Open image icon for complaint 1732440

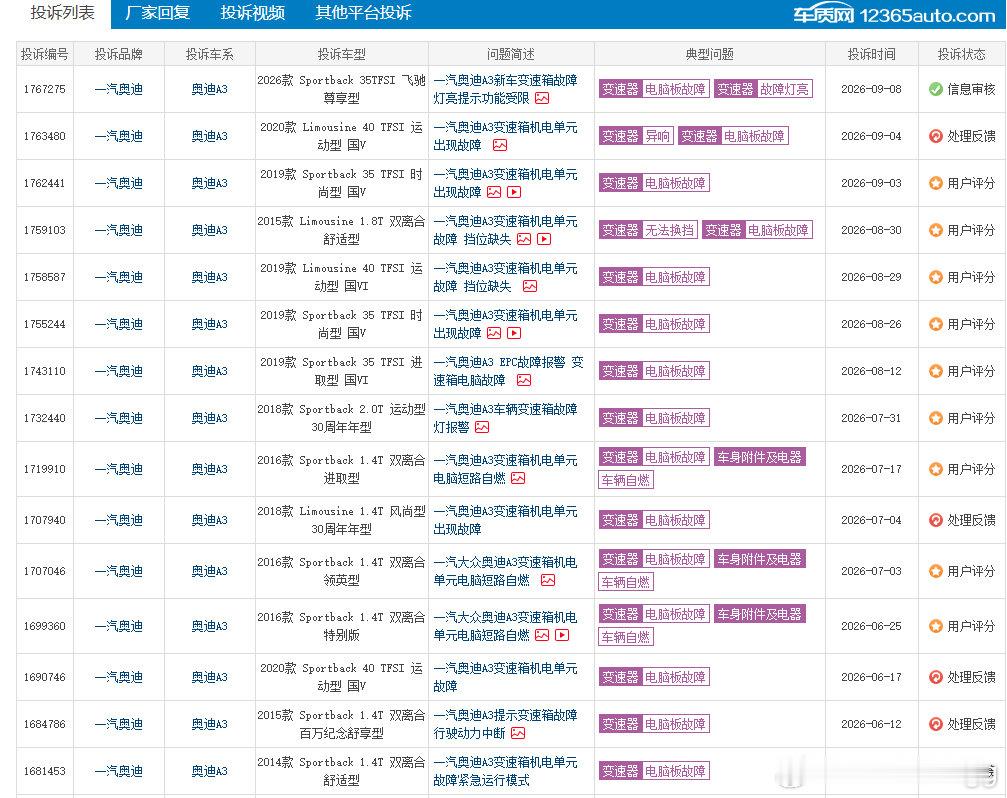click(x=482, y=427)
